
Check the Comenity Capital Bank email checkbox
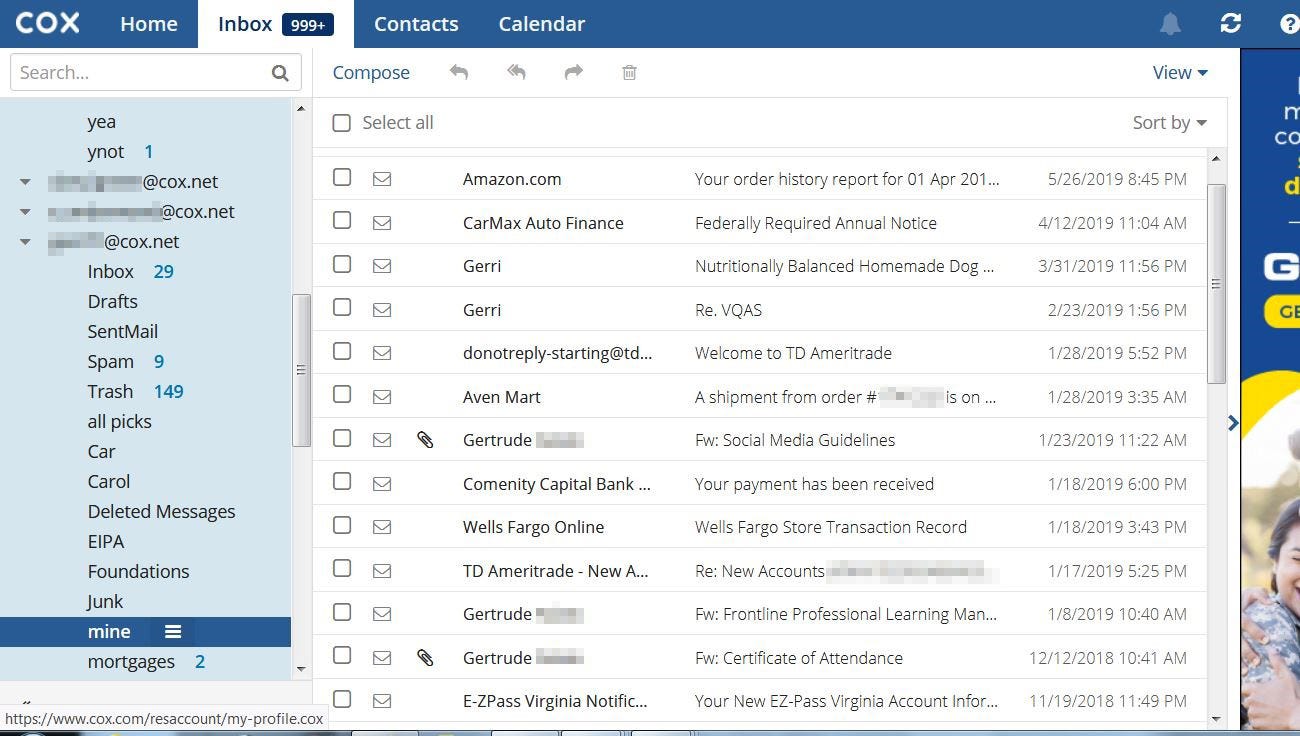click(342, 481)
